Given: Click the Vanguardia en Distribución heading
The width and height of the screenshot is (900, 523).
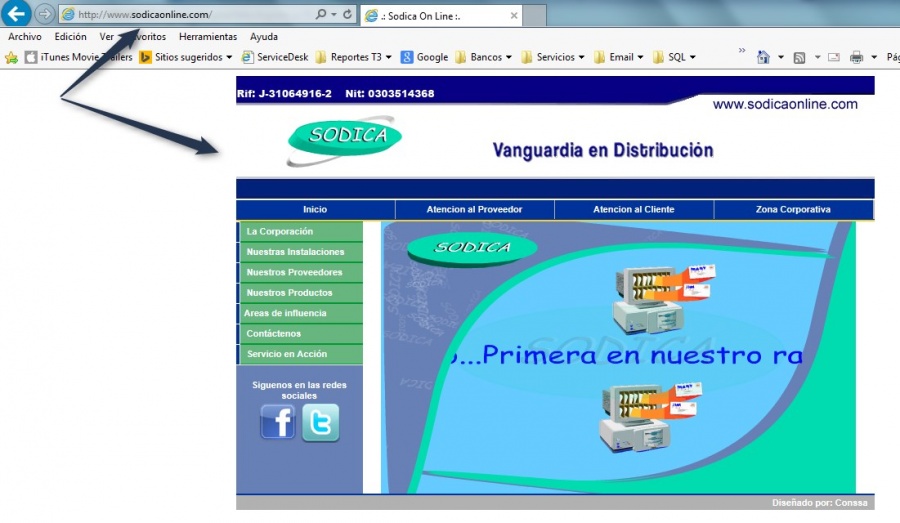Looking at the screenshot, I should coord(603,150).
